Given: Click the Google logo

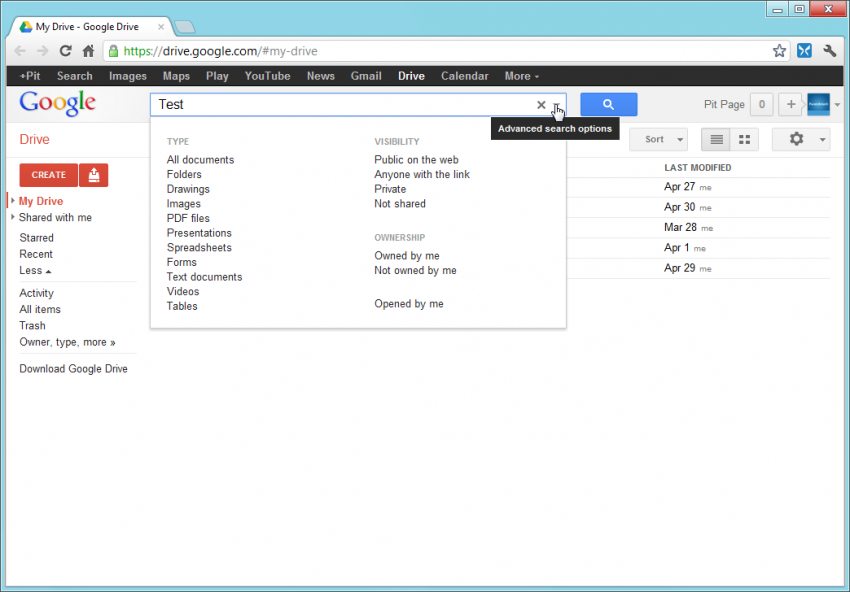Looking at the screenshot, I should click(x=57, y=104).
